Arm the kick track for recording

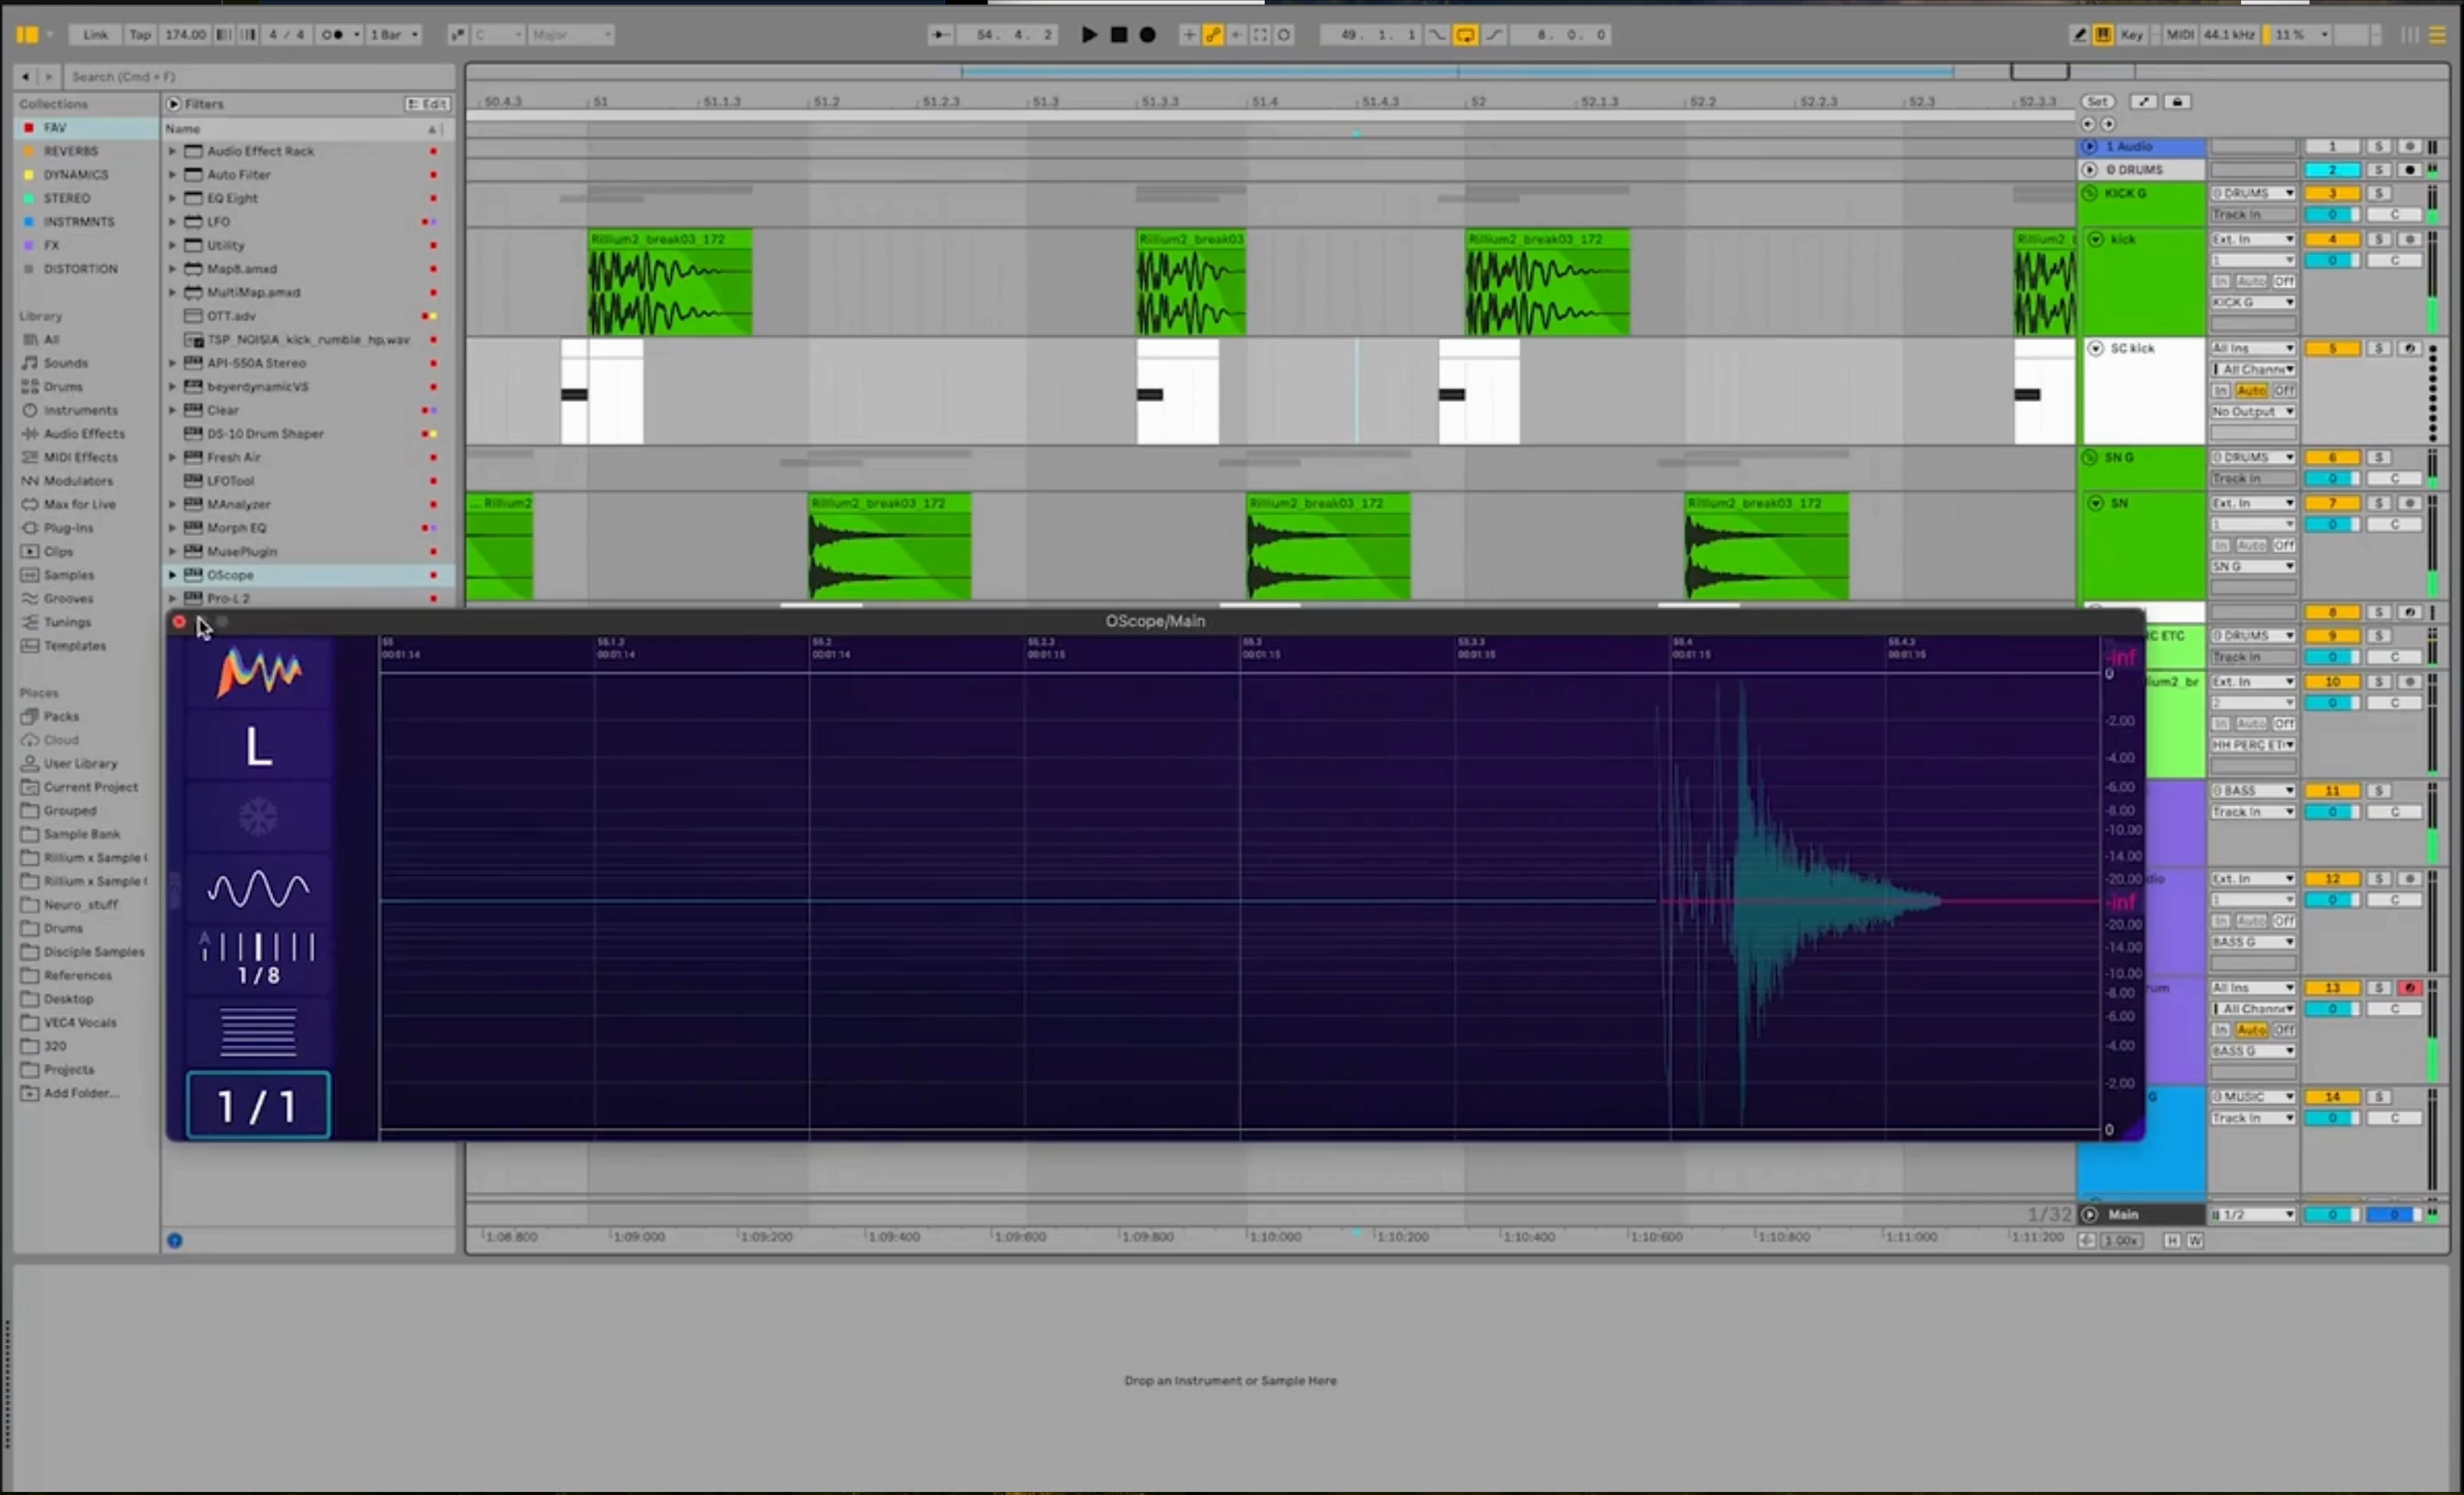coord(2409,240)
